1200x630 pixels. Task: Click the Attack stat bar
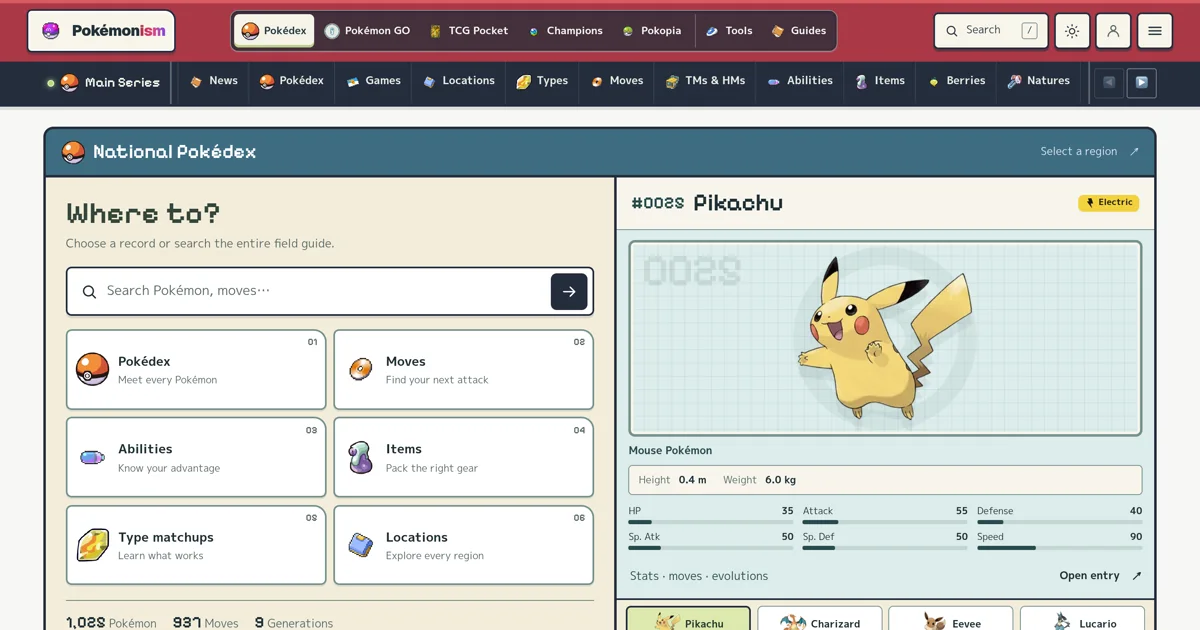(885, 522)
